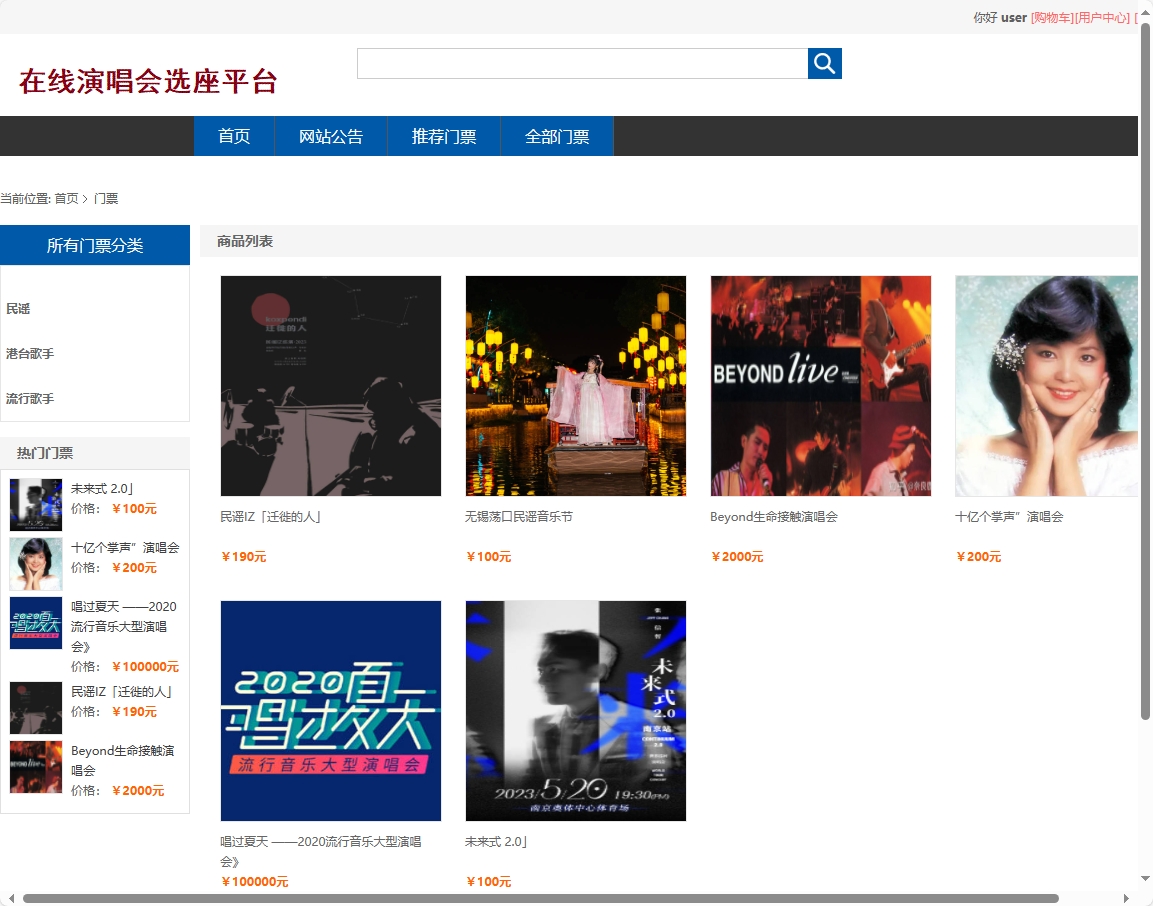
Task: Open the 无锡荡口民谣音乐节 poster
Action: click(x=575, y=386)
